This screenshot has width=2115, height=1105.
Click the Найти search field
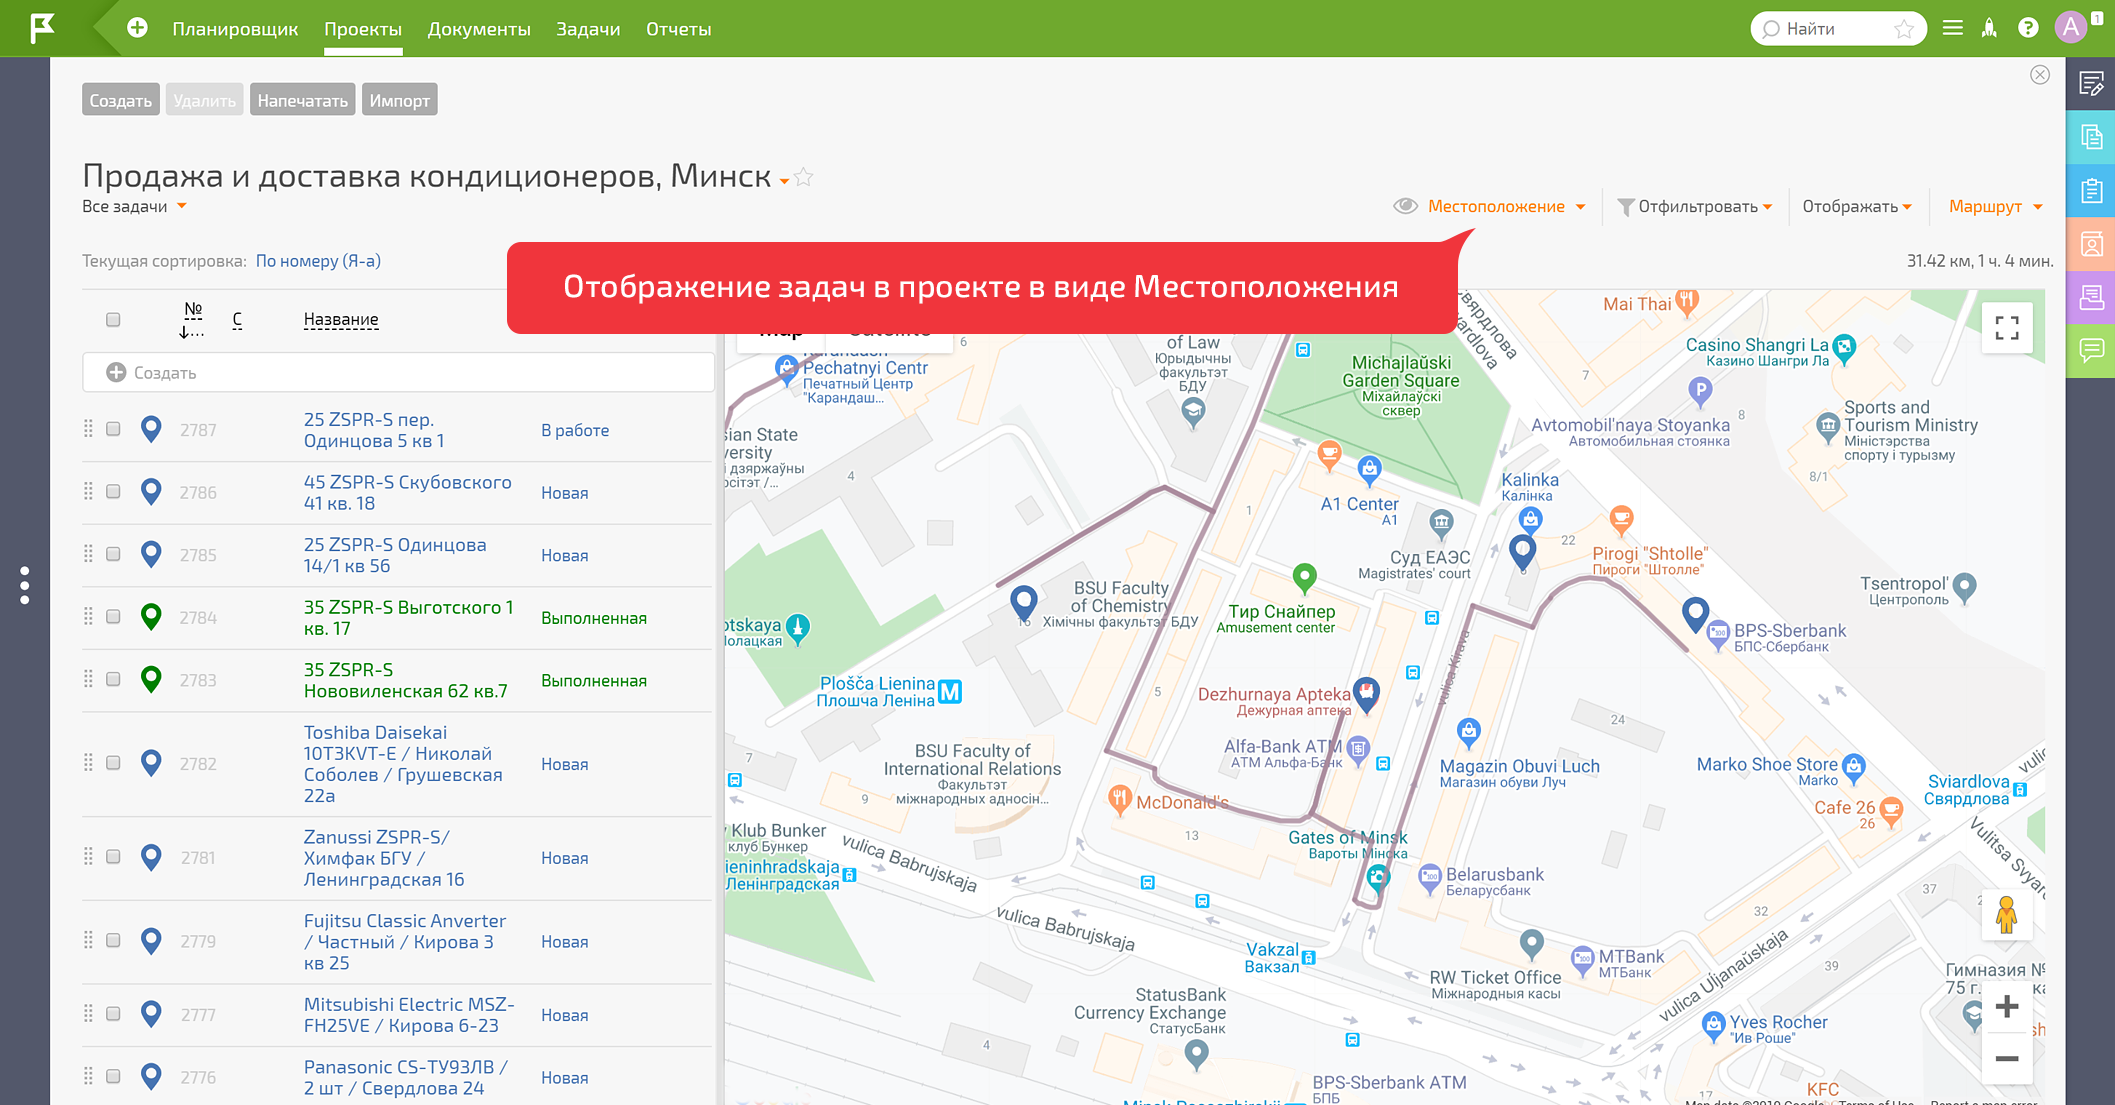coord(1837,29)
